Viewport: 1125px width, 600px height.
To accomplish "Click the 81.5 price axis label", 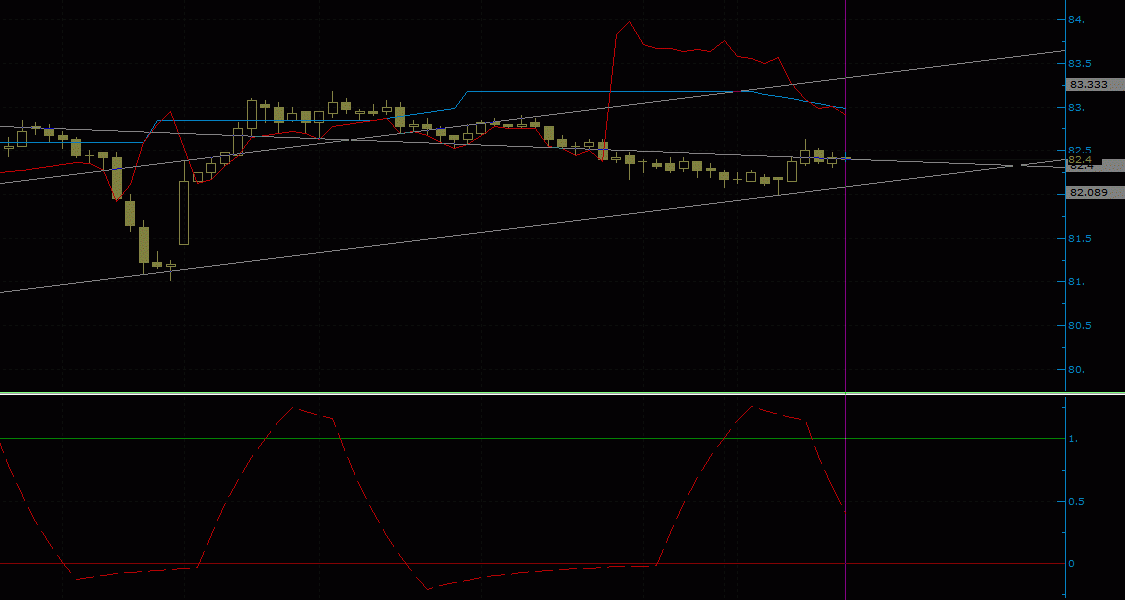I will (x=1079, y=238).
